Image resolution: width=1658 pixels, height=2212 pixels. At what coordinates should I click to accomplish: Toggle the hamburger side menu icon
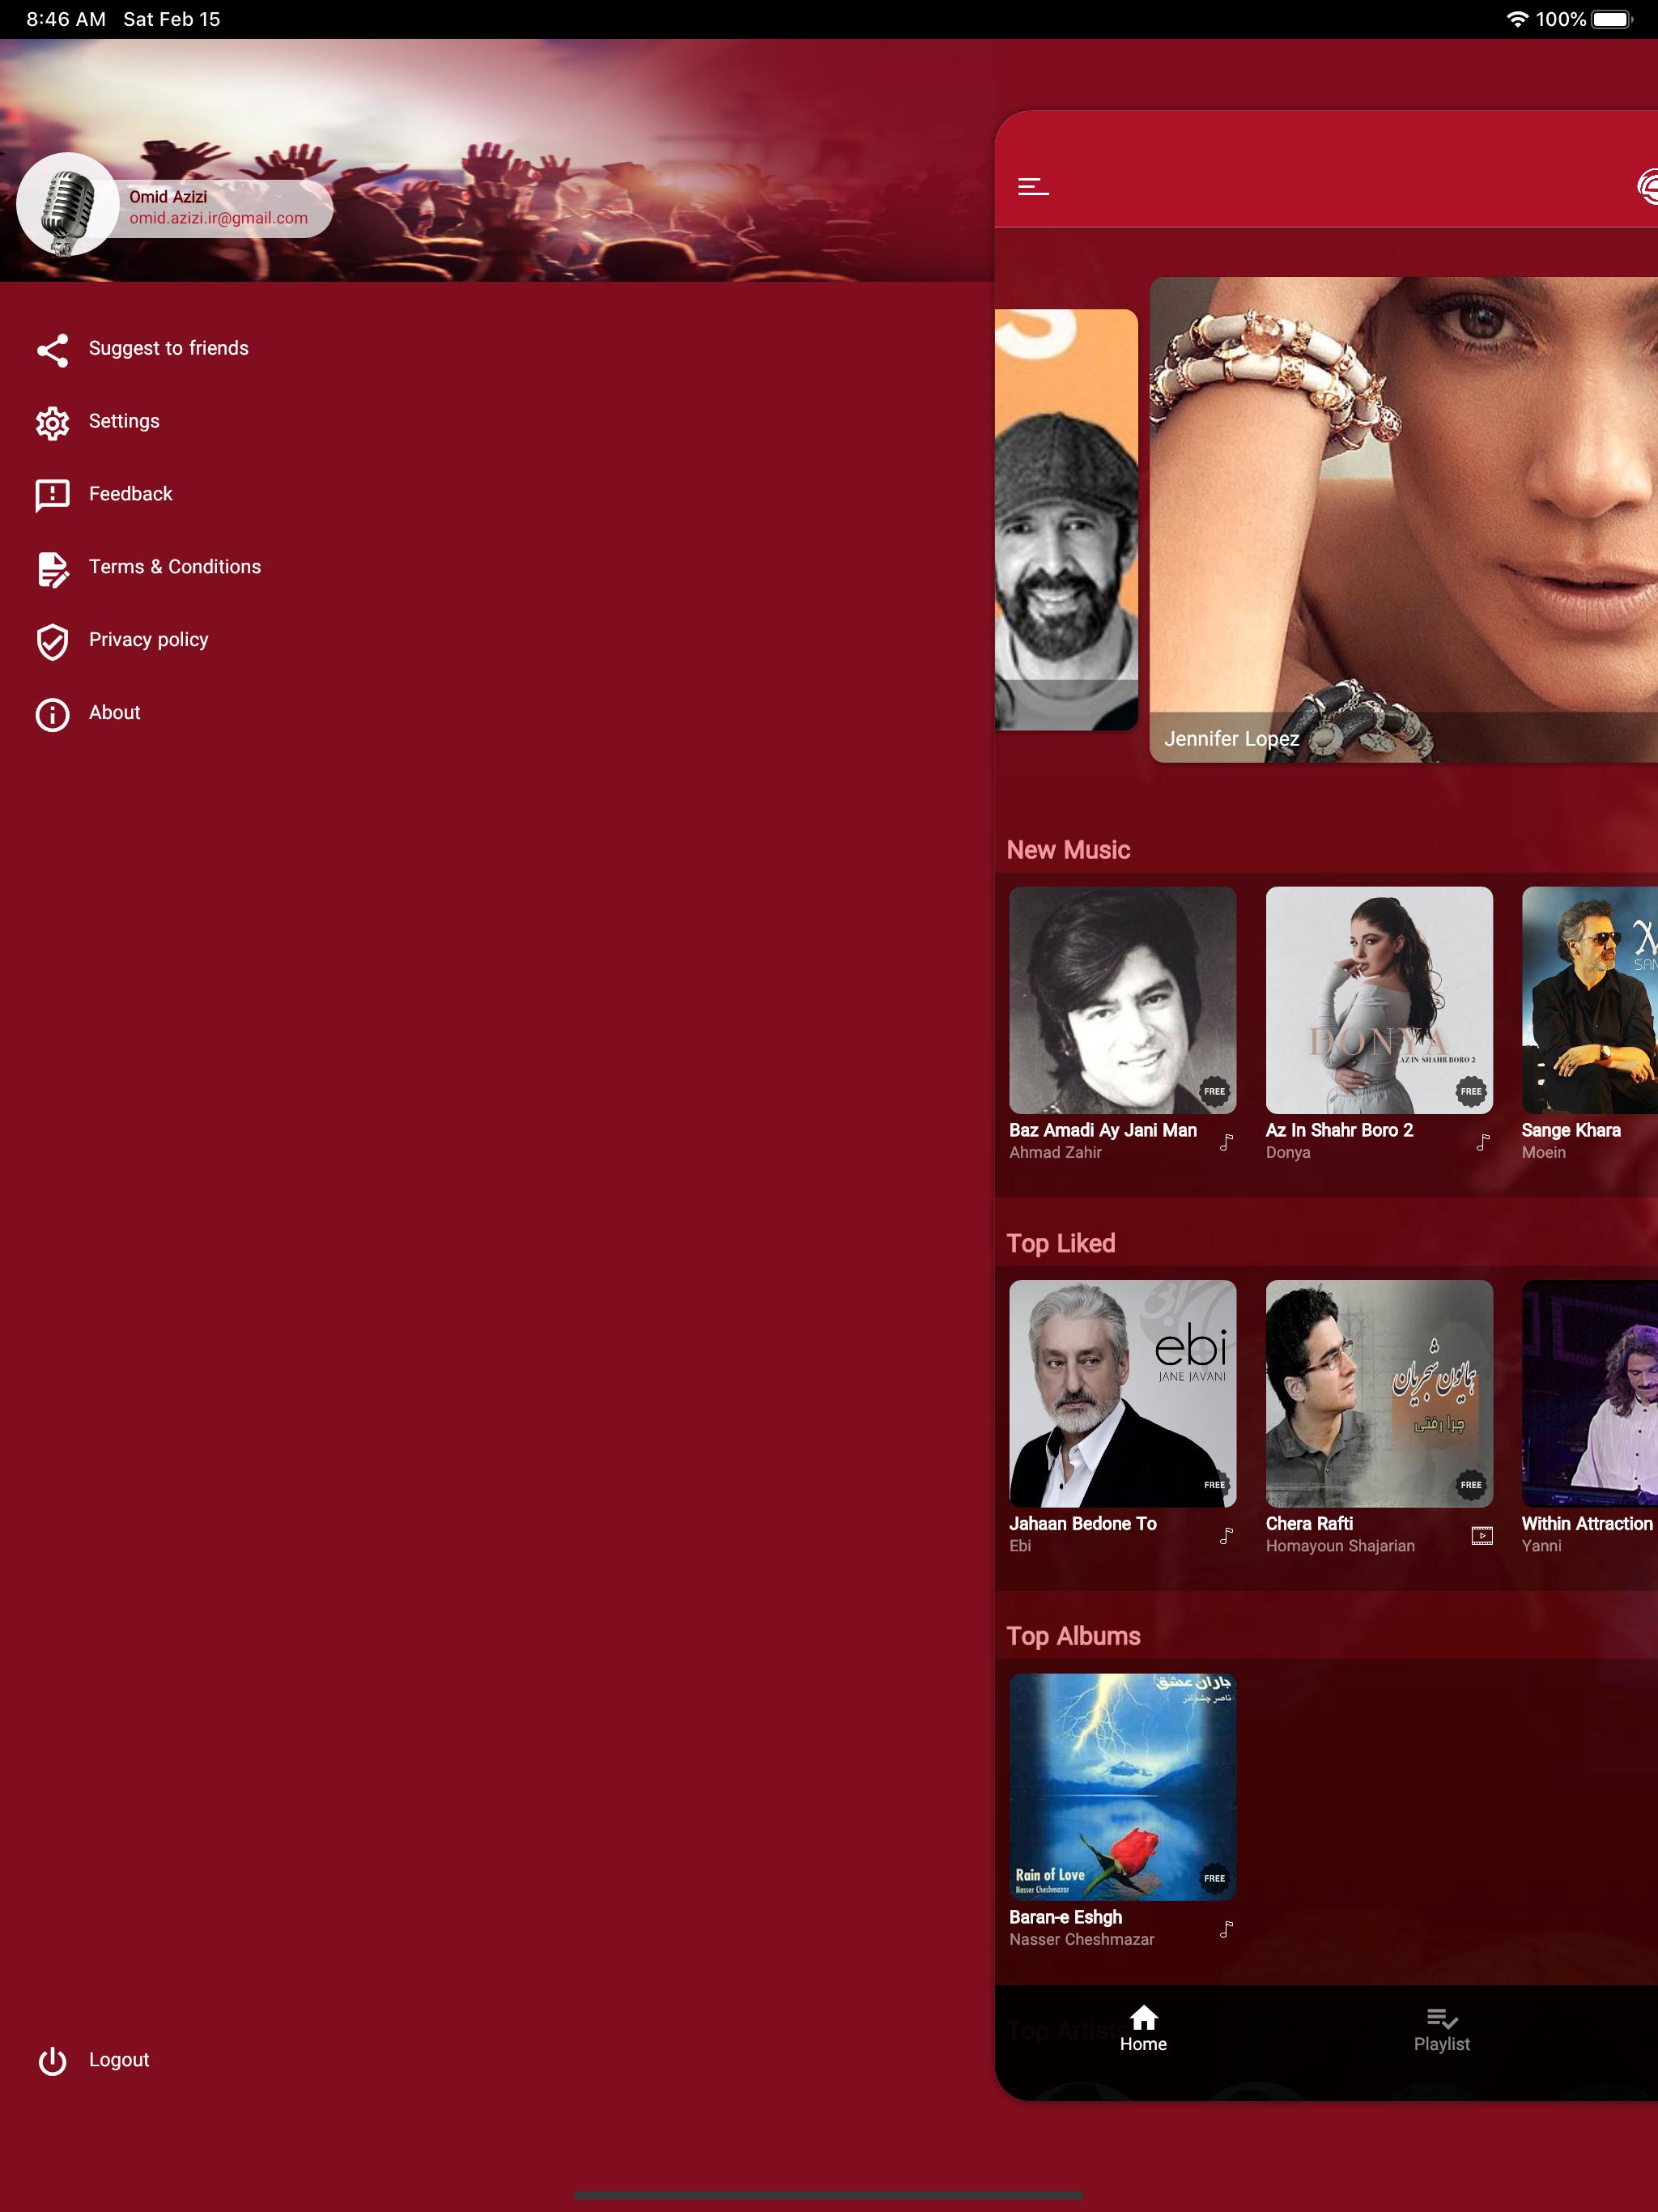(1033, 187)
